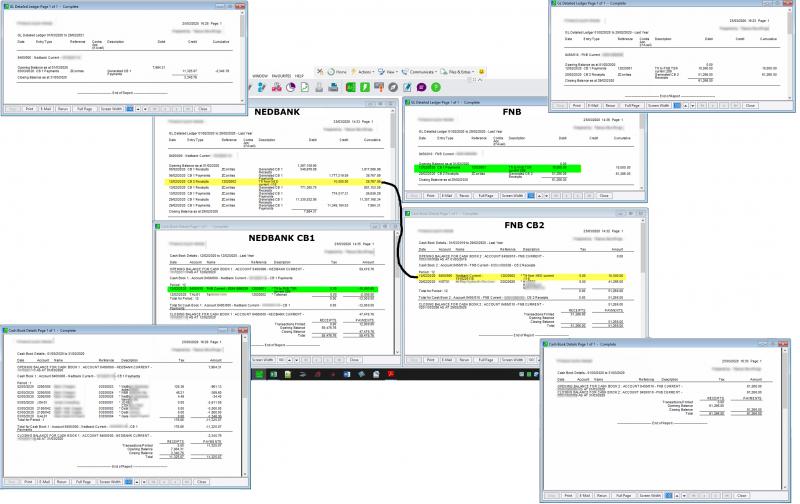This screenshot has height=504, width=800.
Task: Click Print in top-left GL Detailed Ledger window
Action: [x=29, y=109]
